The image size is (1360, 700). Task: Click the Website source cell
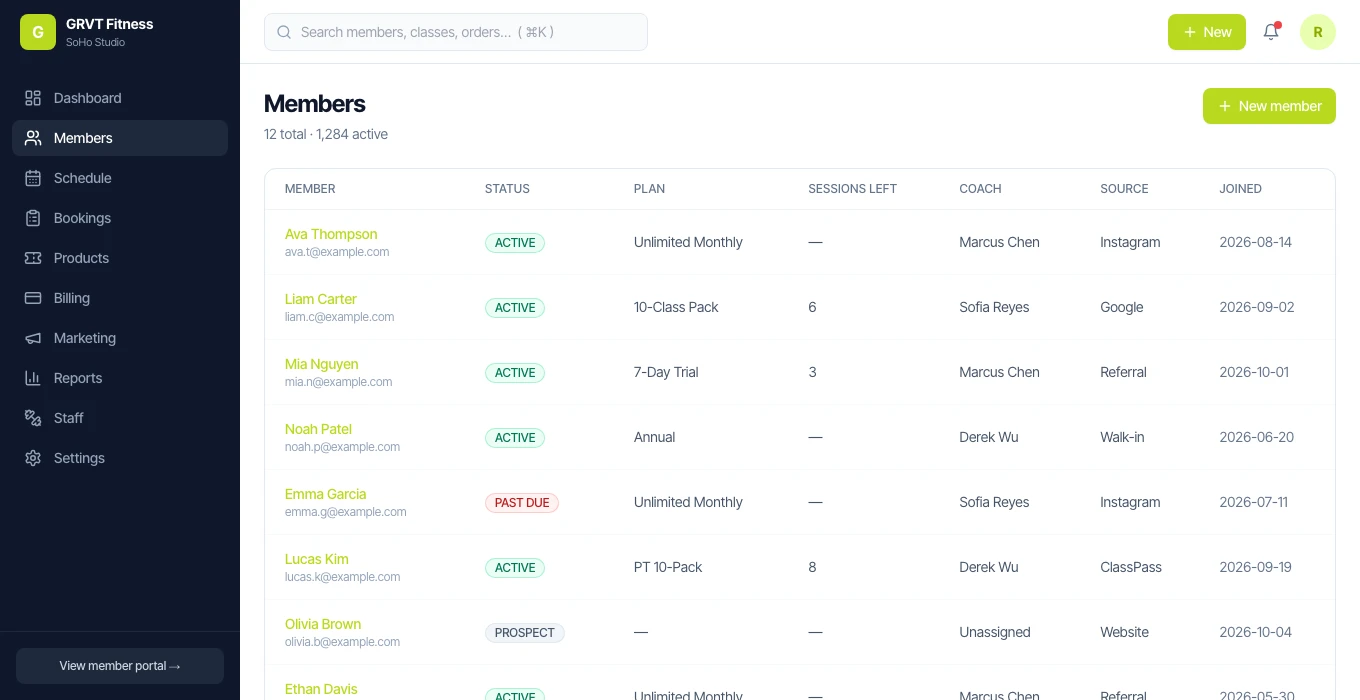point(1124,632)
